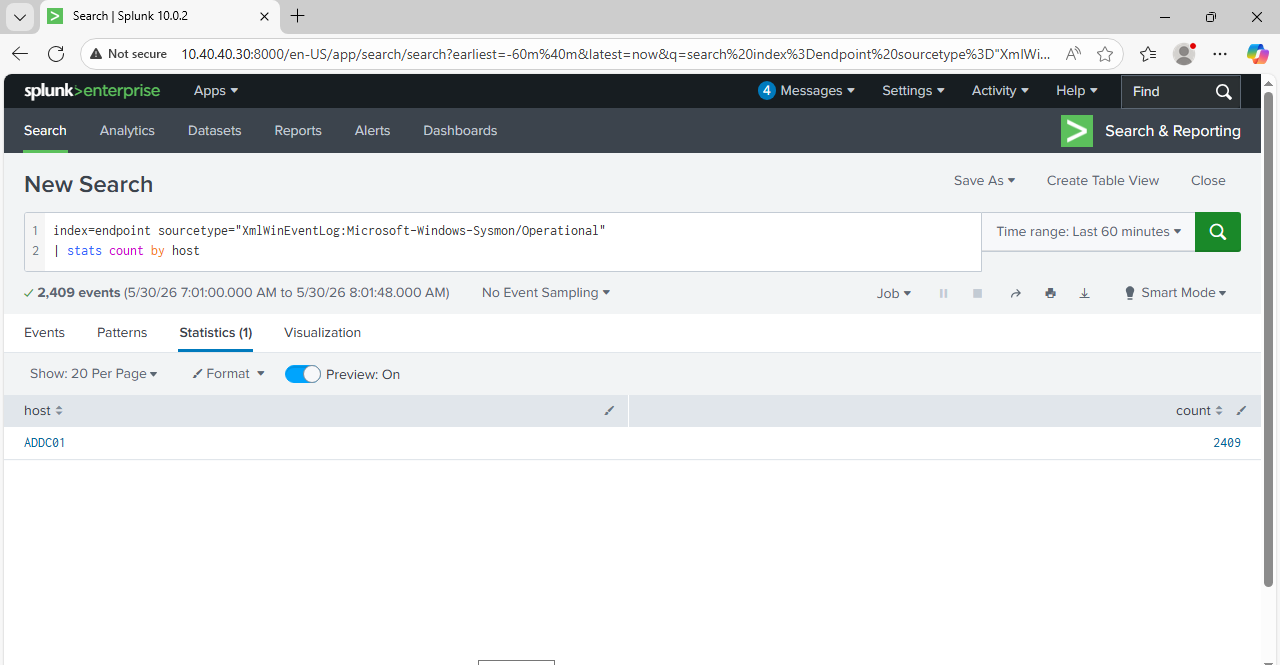This screenshot has width=1280, height=665.
Task: Open the browser tab search dropdown
Action: (20, 17)
